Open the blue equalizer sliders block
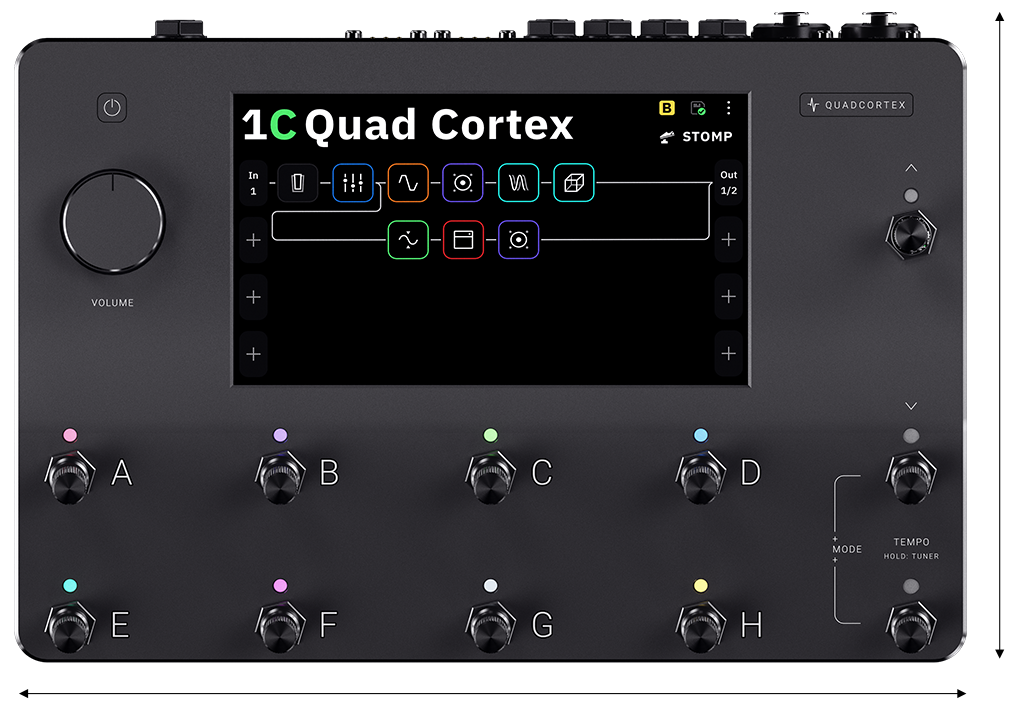1025x722 pixels. tap(352, 183)
